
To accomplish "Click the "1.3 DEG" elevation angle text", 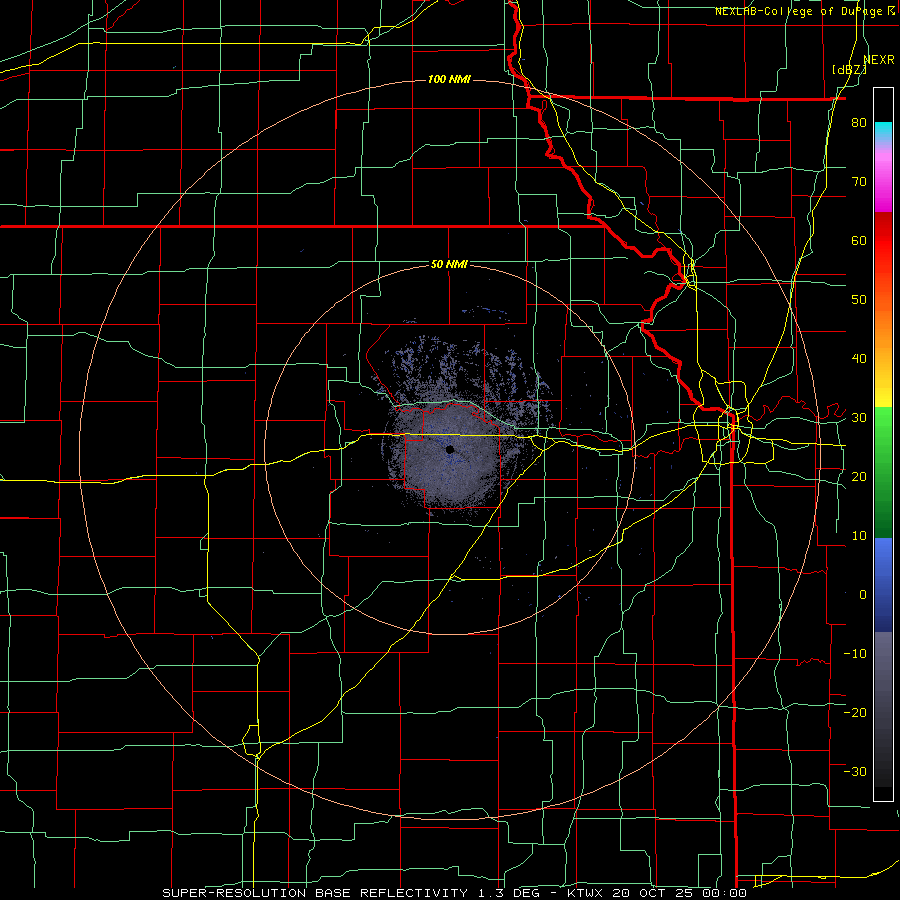I will 511,893.
